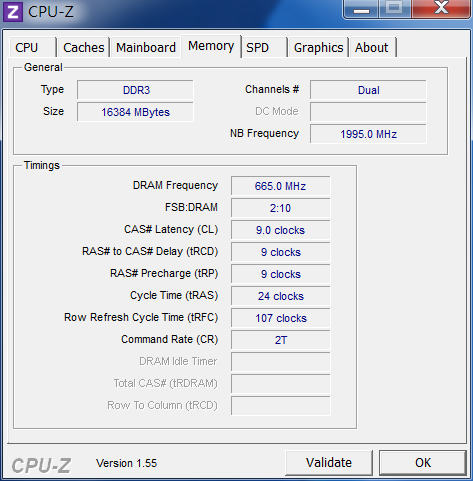Select the Memory tab

tap(211, 46)
